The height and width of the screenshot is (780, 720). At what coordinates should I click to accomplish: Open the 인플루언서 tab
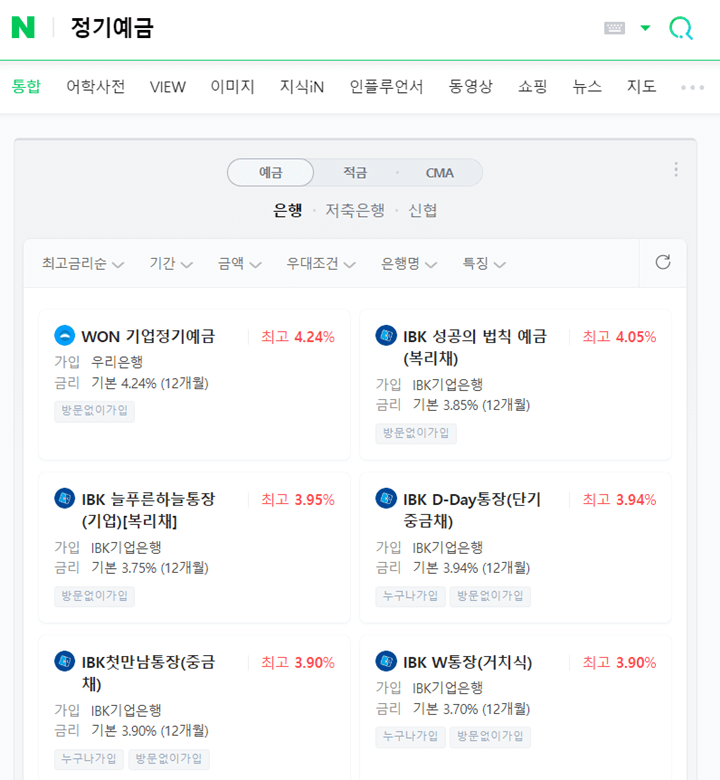click(x=386, y=87)
